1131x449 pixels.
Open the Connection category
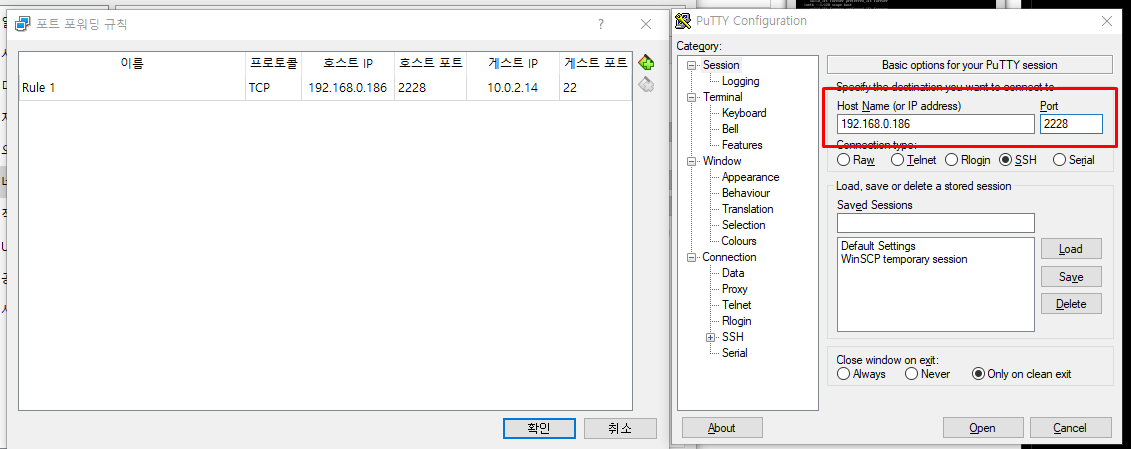(x=729, y=257)
